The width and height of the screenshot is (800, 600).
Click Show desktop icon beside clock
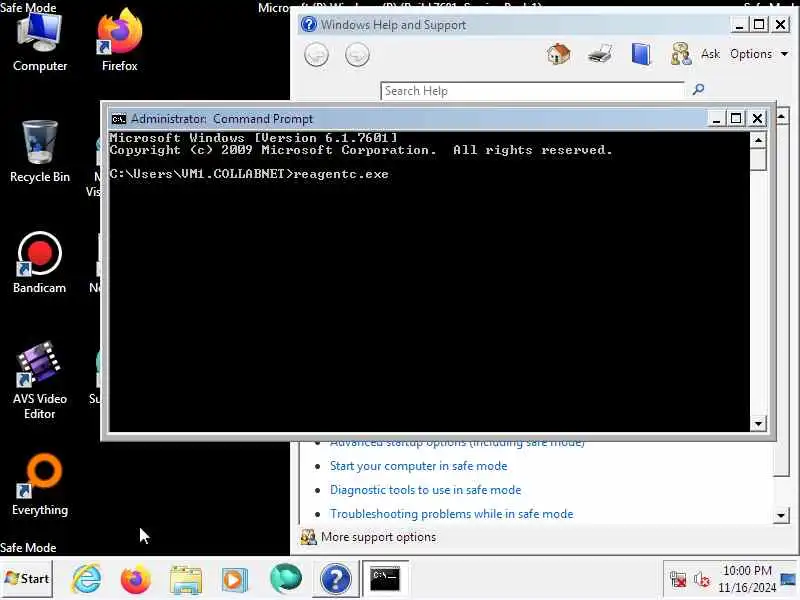[x=788, y=579]
